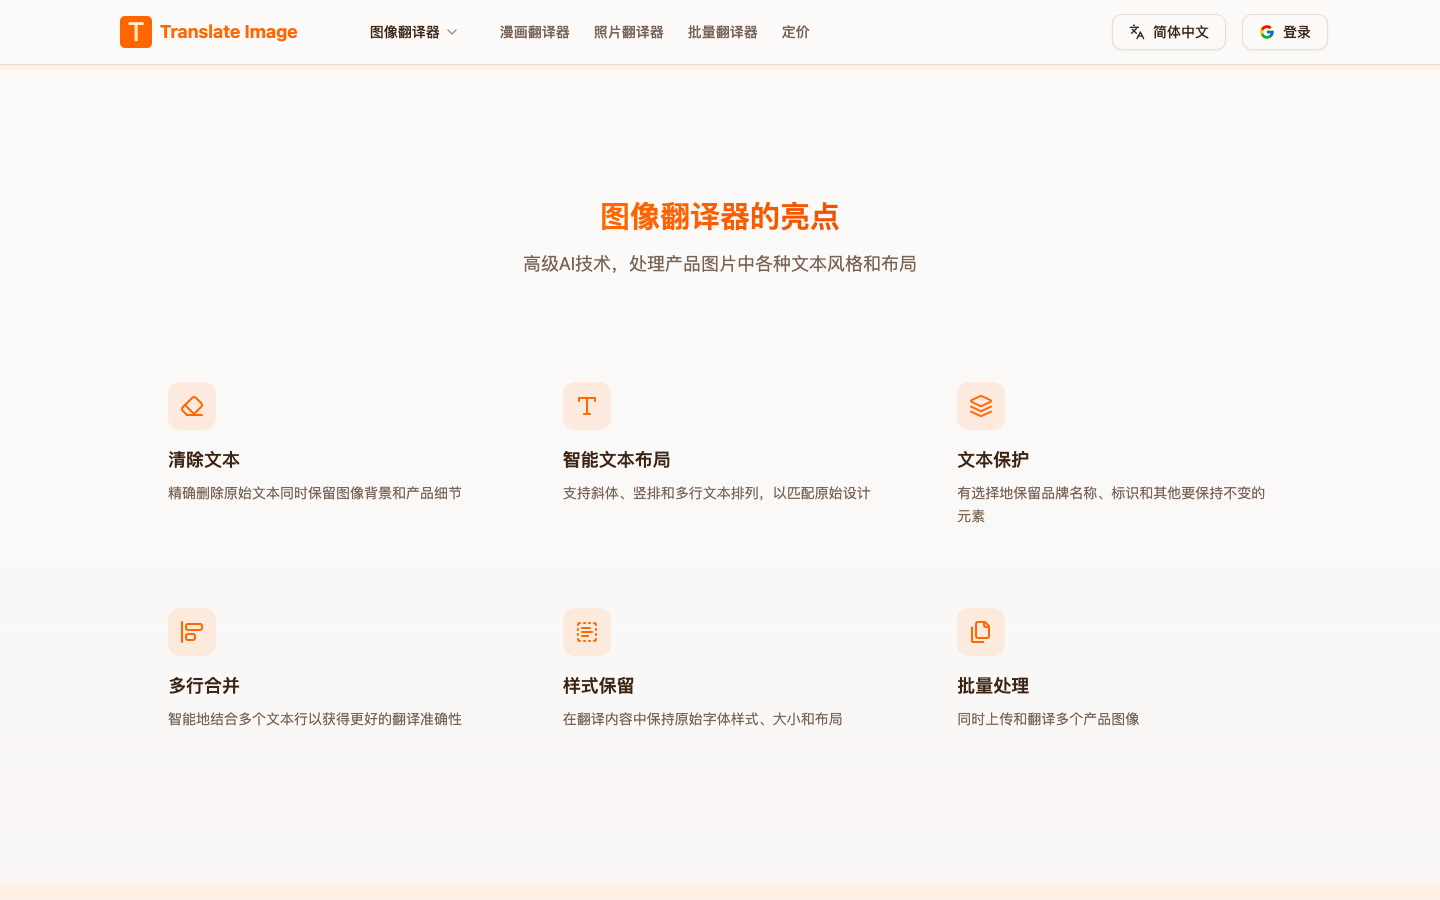Image resolution: width=1440 pixels, height=900 pixels.
Task: Click the description beginning 支持斜体、竖排
Action: 717,493
